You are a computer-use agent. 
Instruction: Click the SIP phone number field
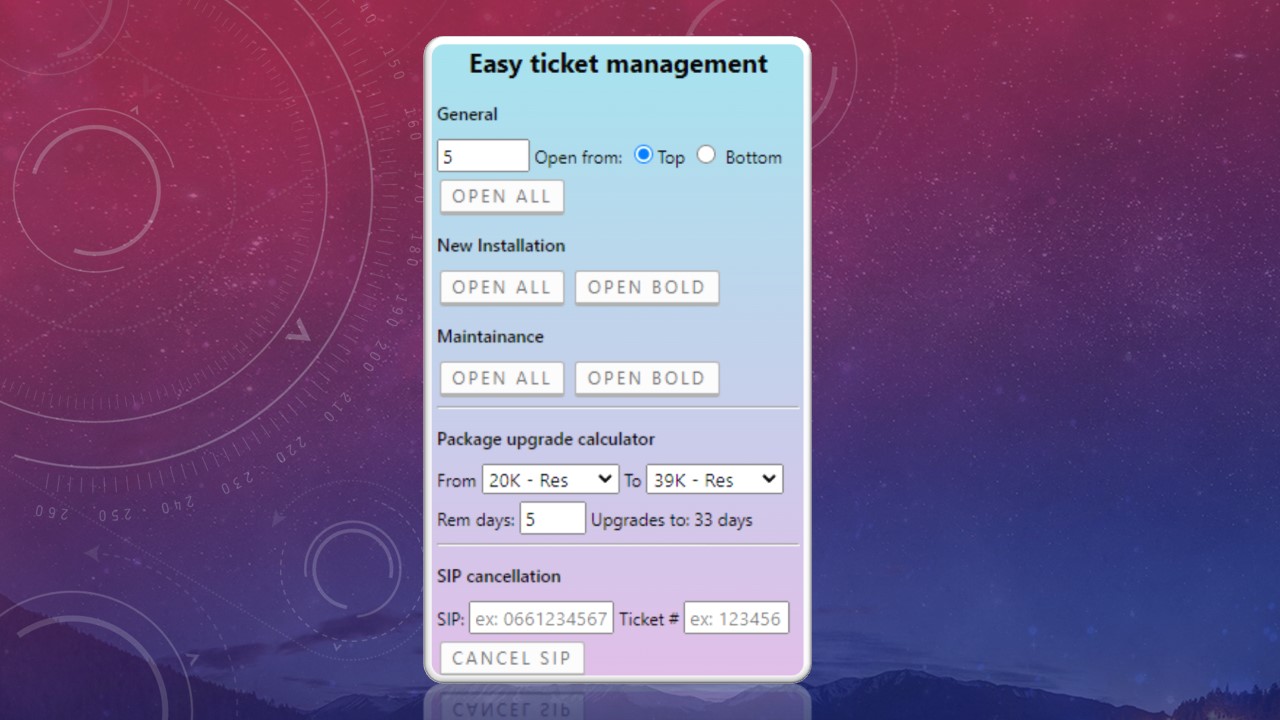(541, 618)
